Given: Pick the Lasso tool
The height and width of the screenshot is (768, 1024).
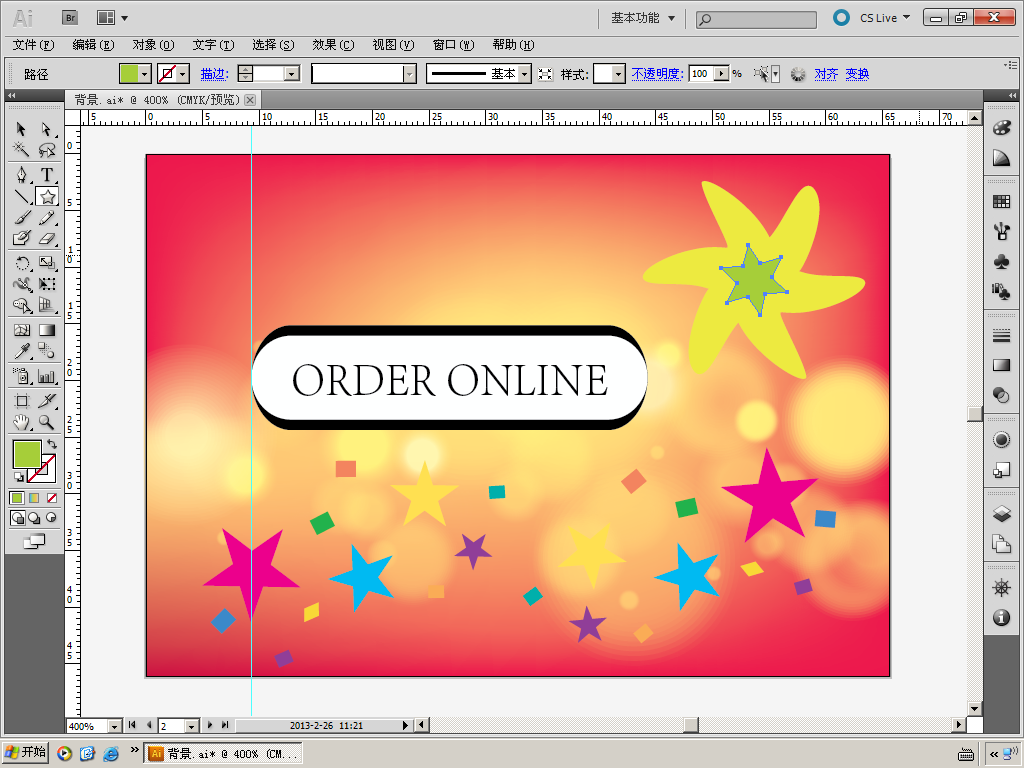Looking at the screenshot, I should (x=46, y=150).
